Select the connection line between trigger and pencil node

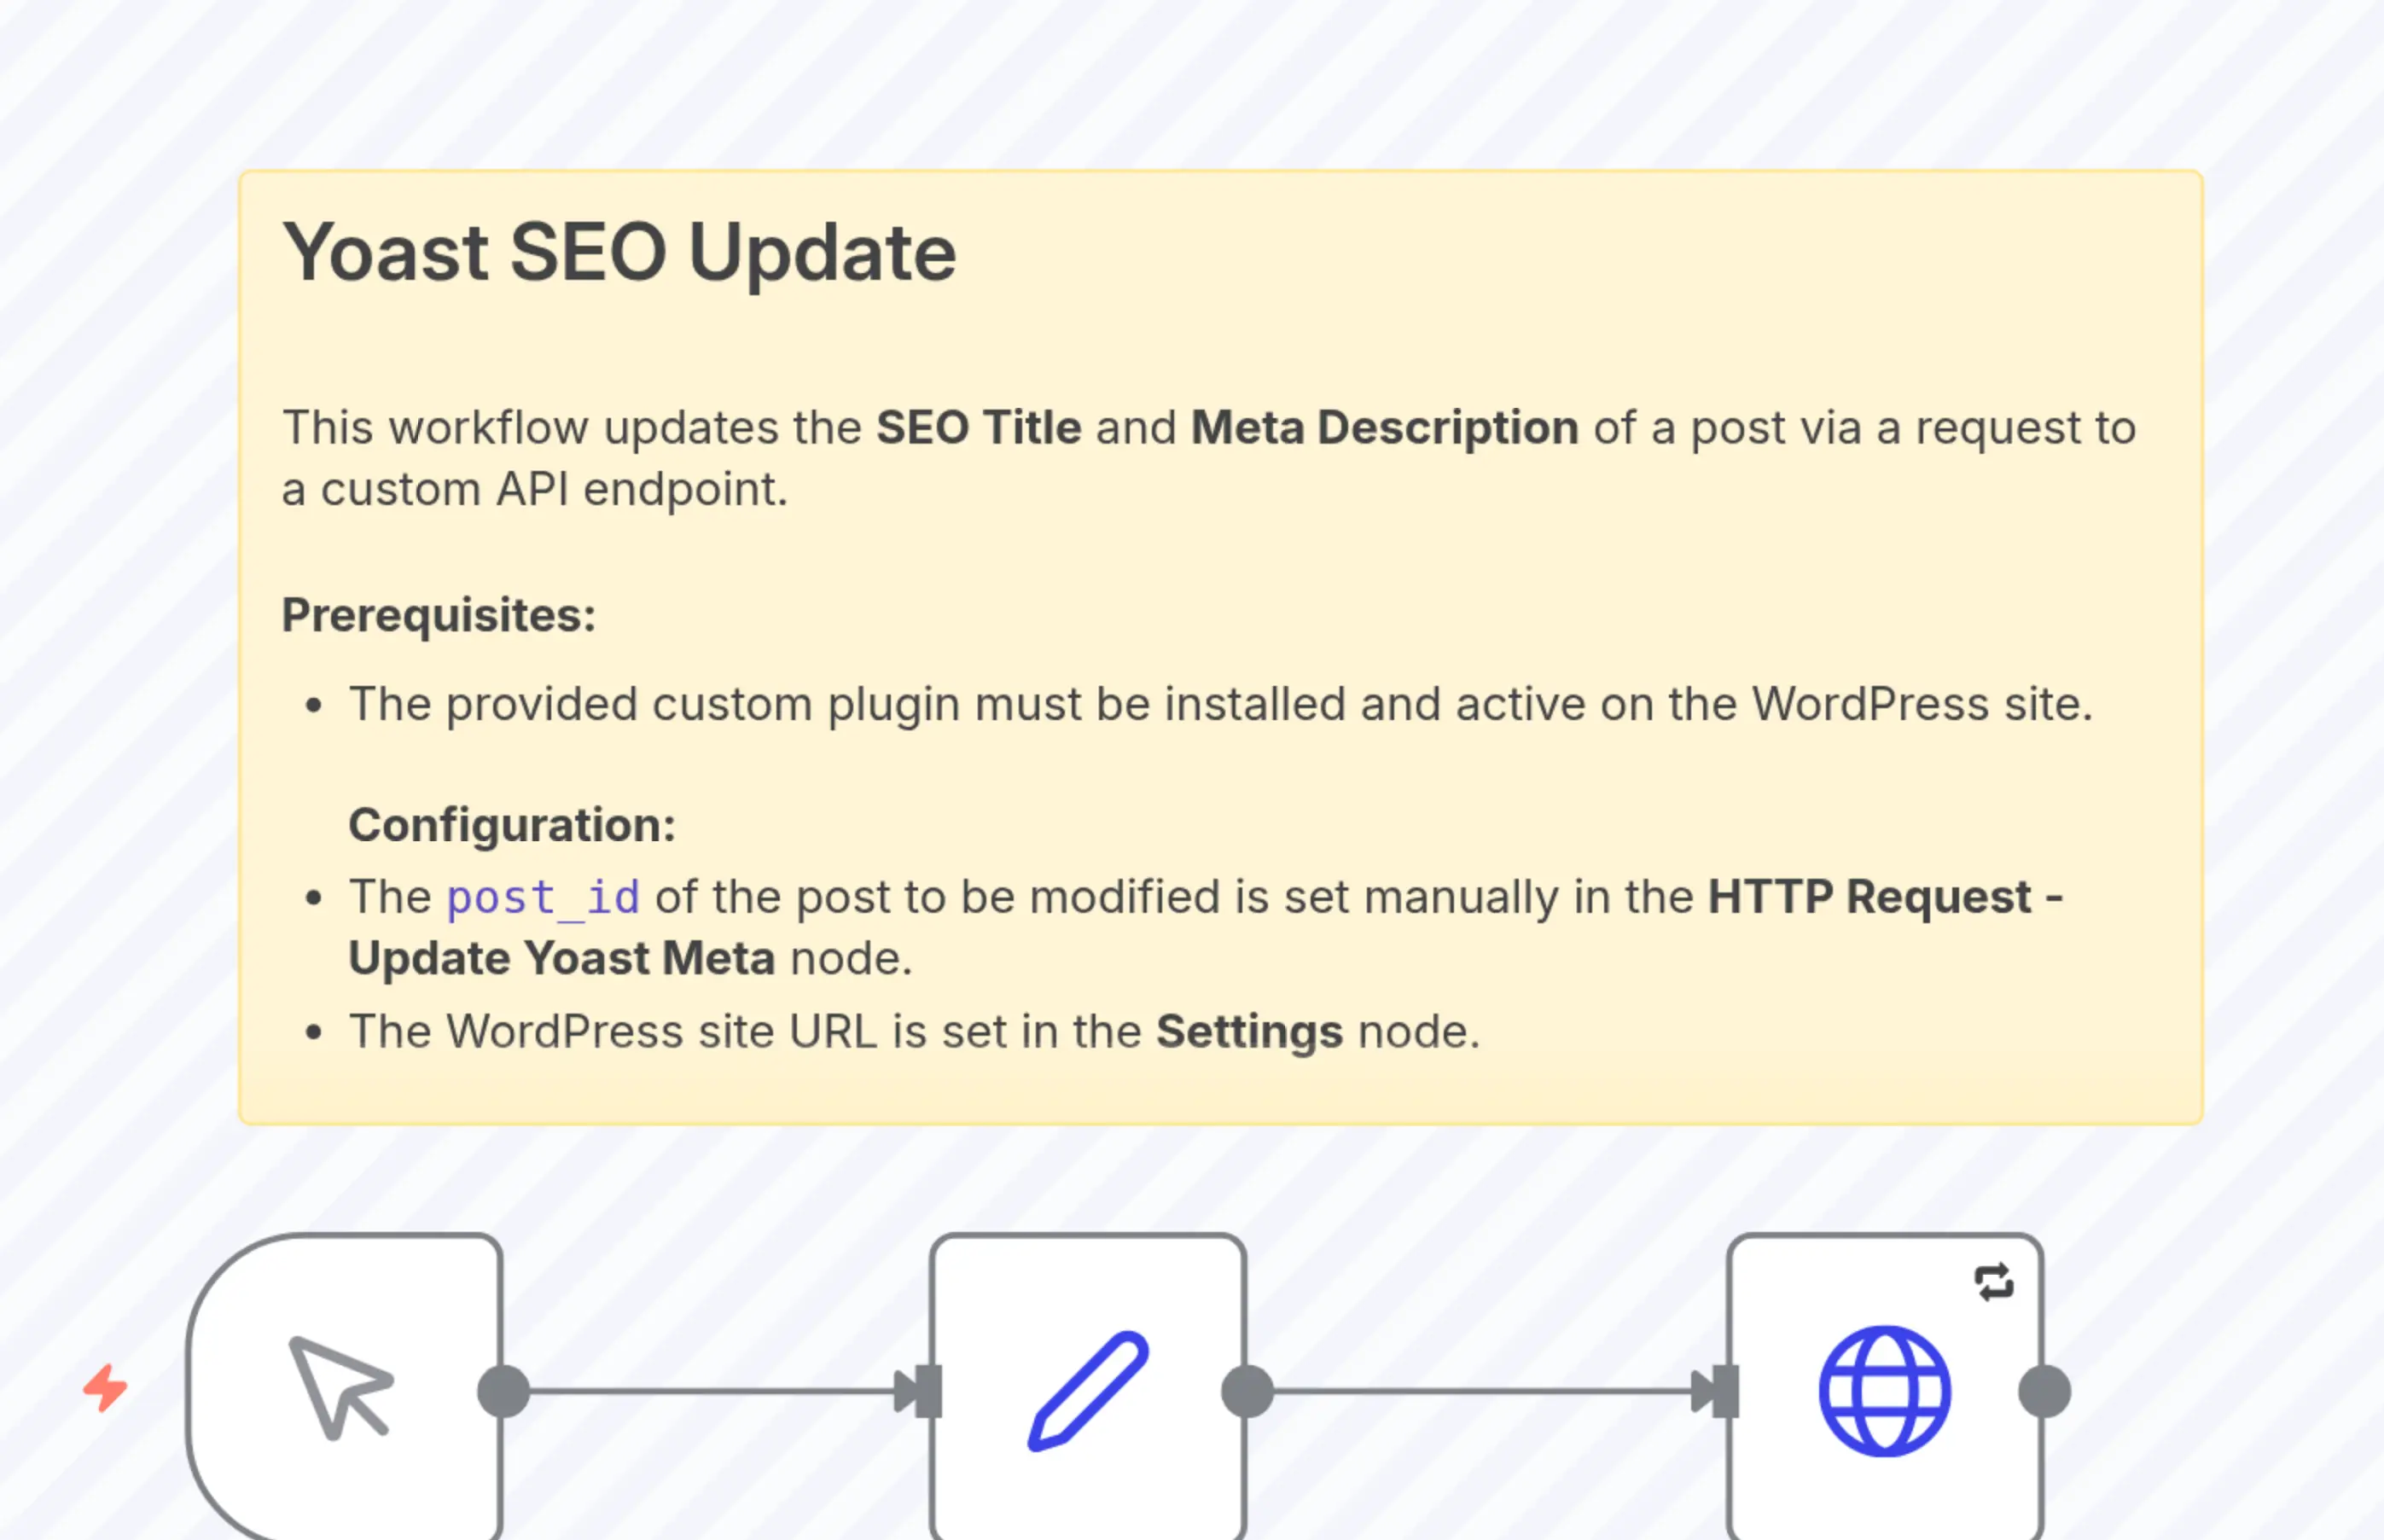coord(715,1388)
